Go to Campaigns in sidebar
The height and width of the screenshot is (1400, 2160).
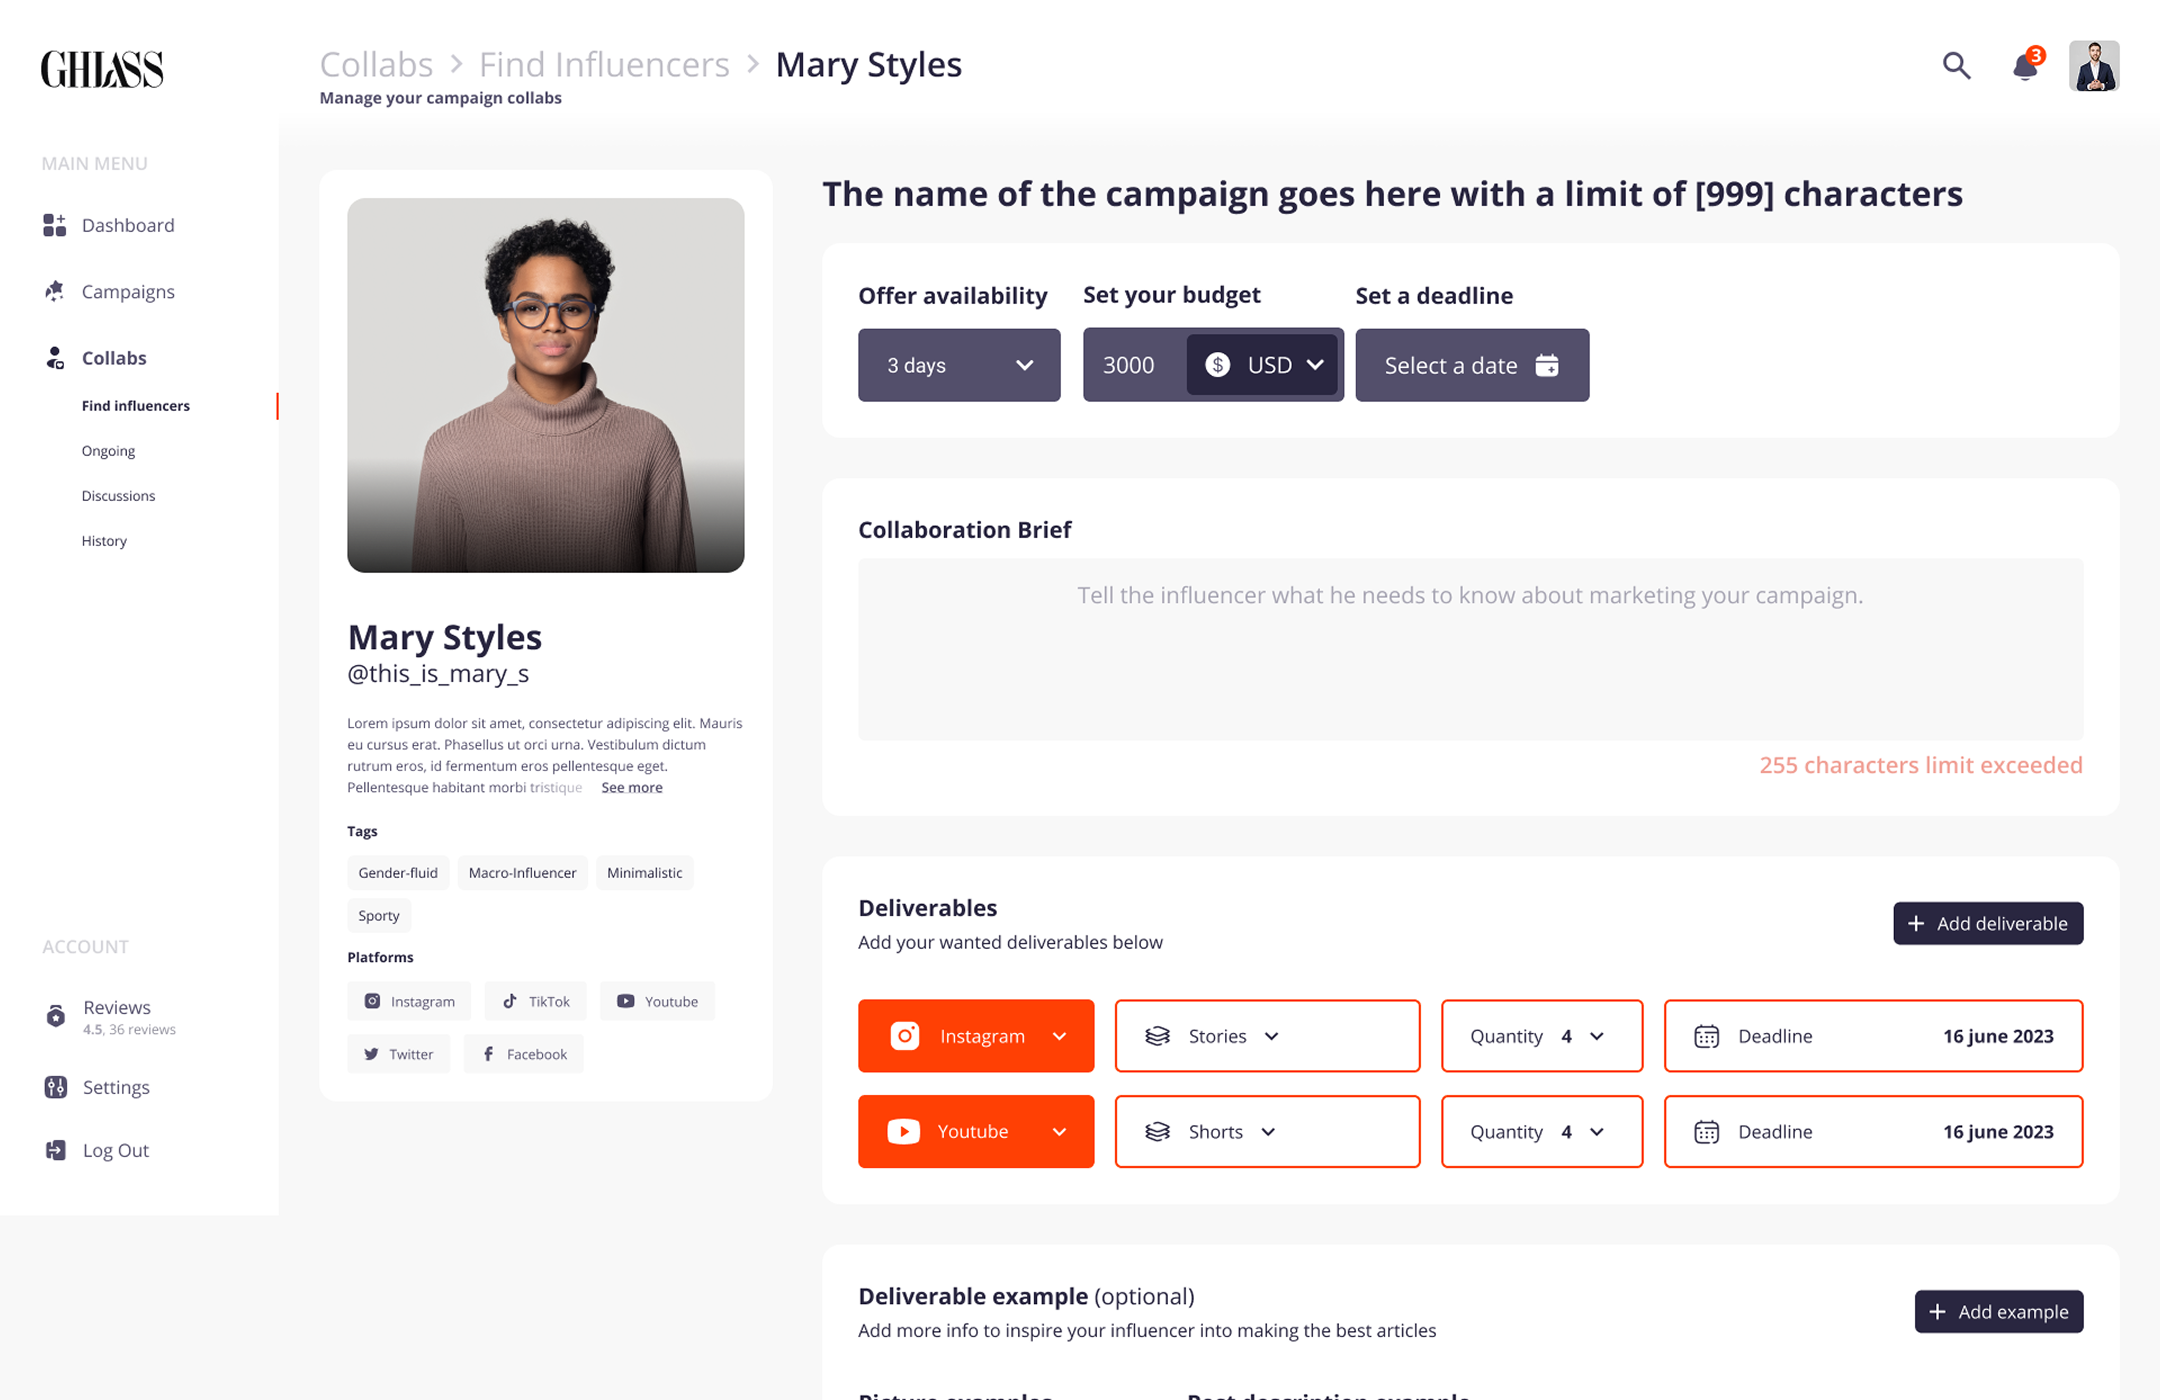tap(127, 291)
